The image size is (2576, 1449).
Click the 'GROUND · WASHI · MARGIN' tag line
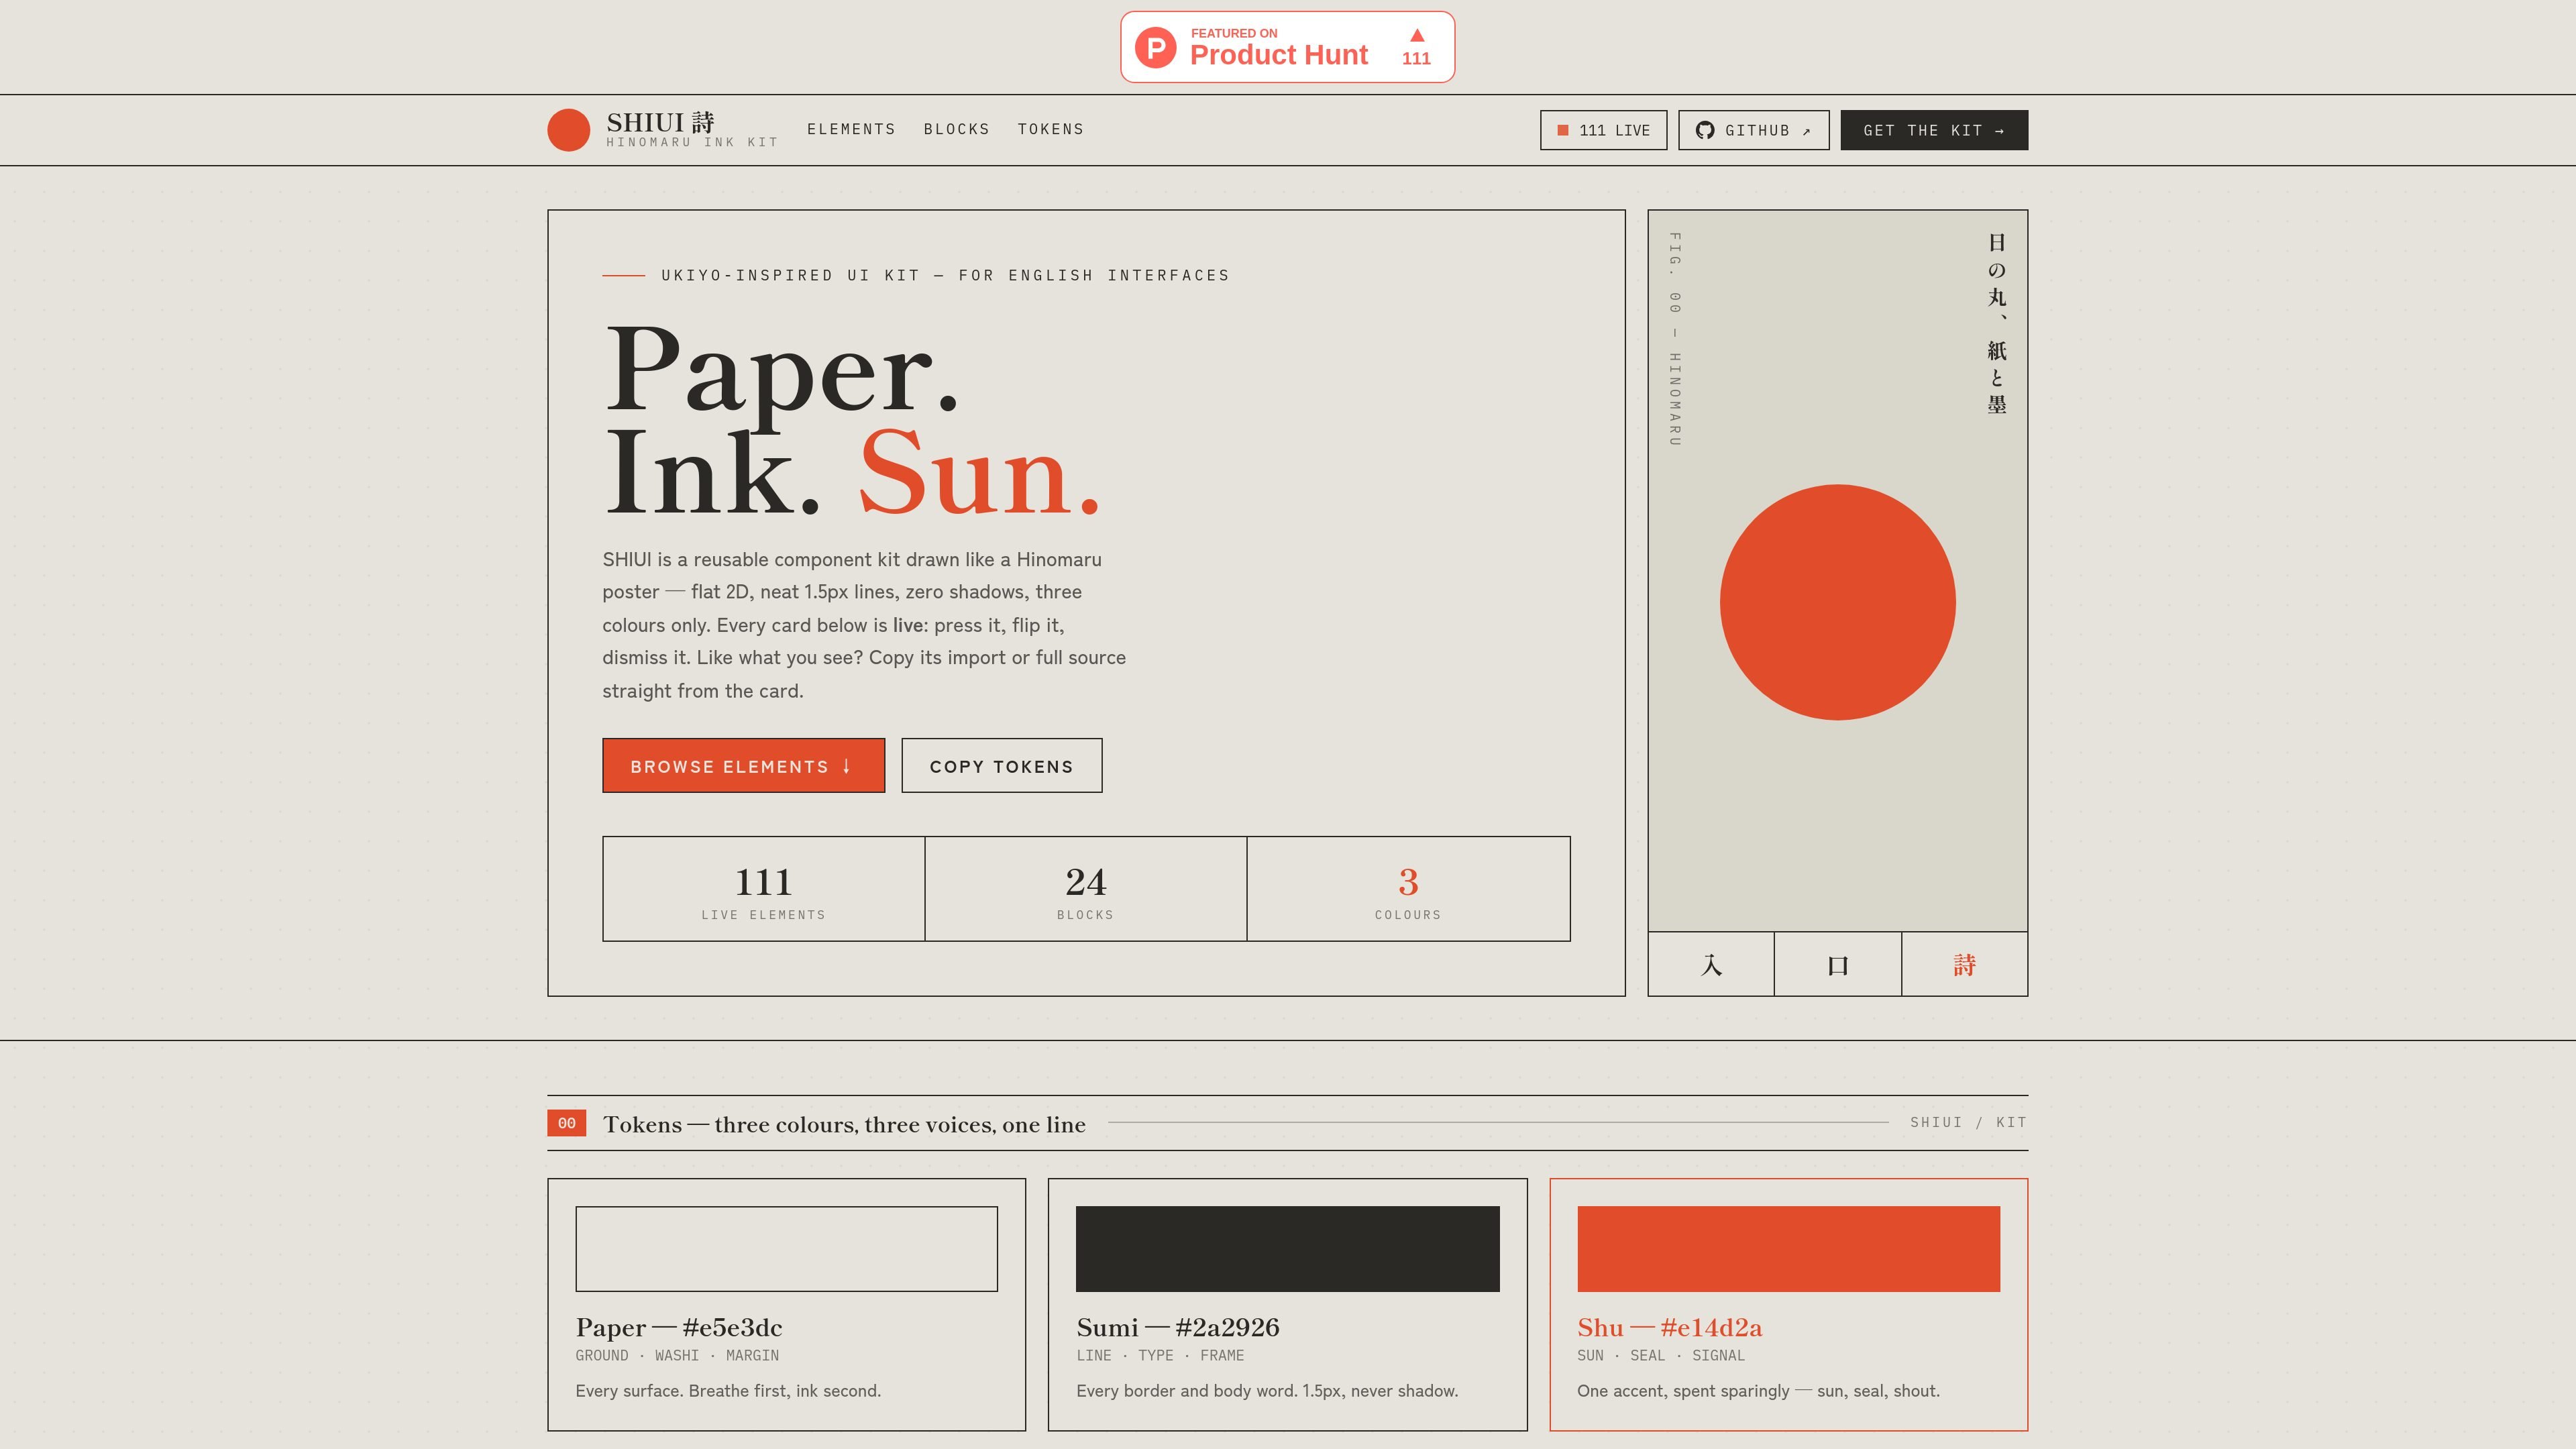(x=676, y=1355)
